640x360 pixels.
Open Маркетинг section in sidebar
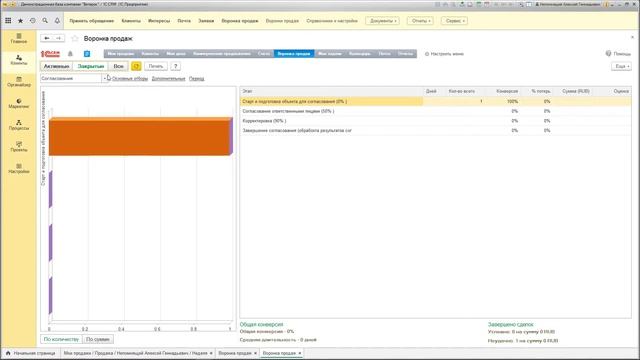[x=19, y=104]
